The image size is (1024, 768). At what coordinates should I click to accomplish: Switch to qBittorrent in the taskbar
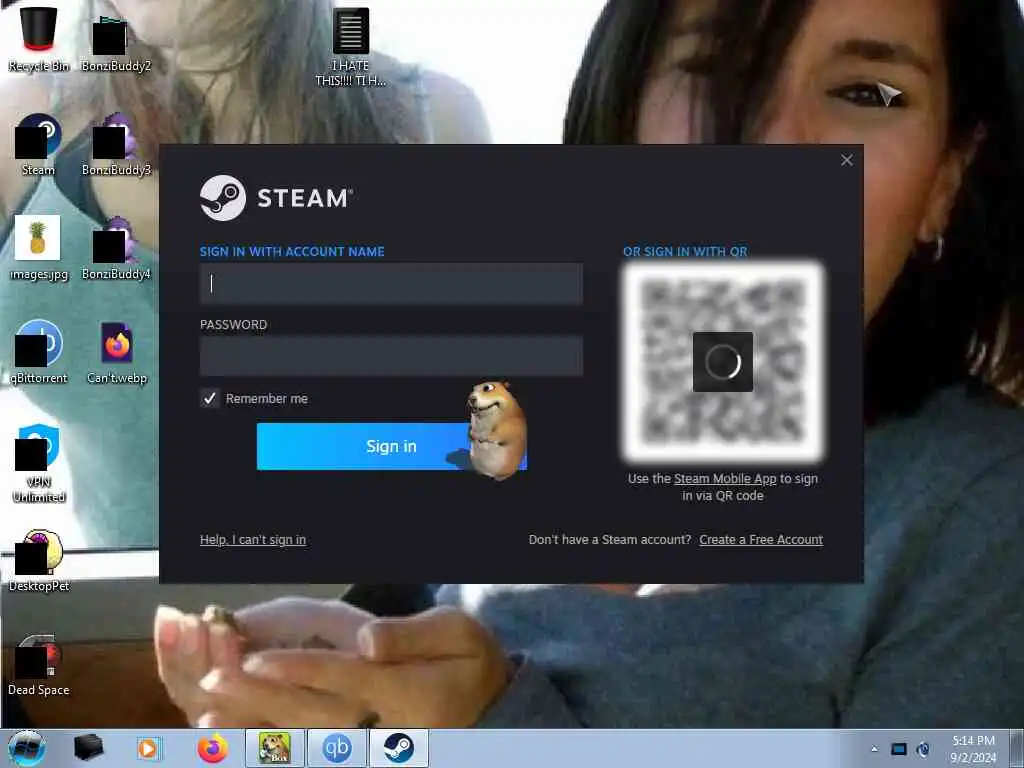pyautogui.click(x=336, y=748)
